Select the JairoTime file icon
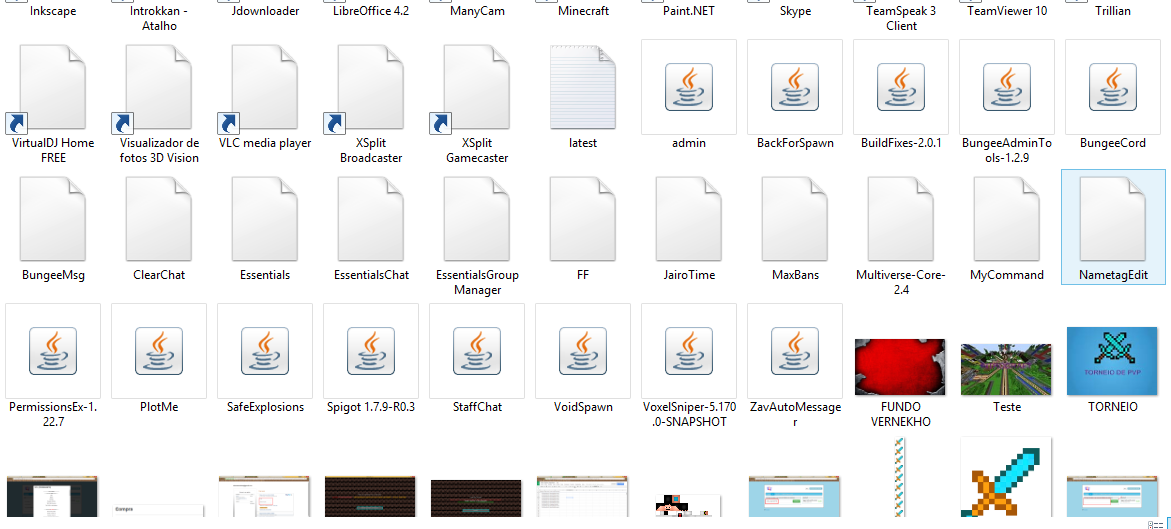The width and height of the screenshot is (1171, 529). tap(689, 219)
